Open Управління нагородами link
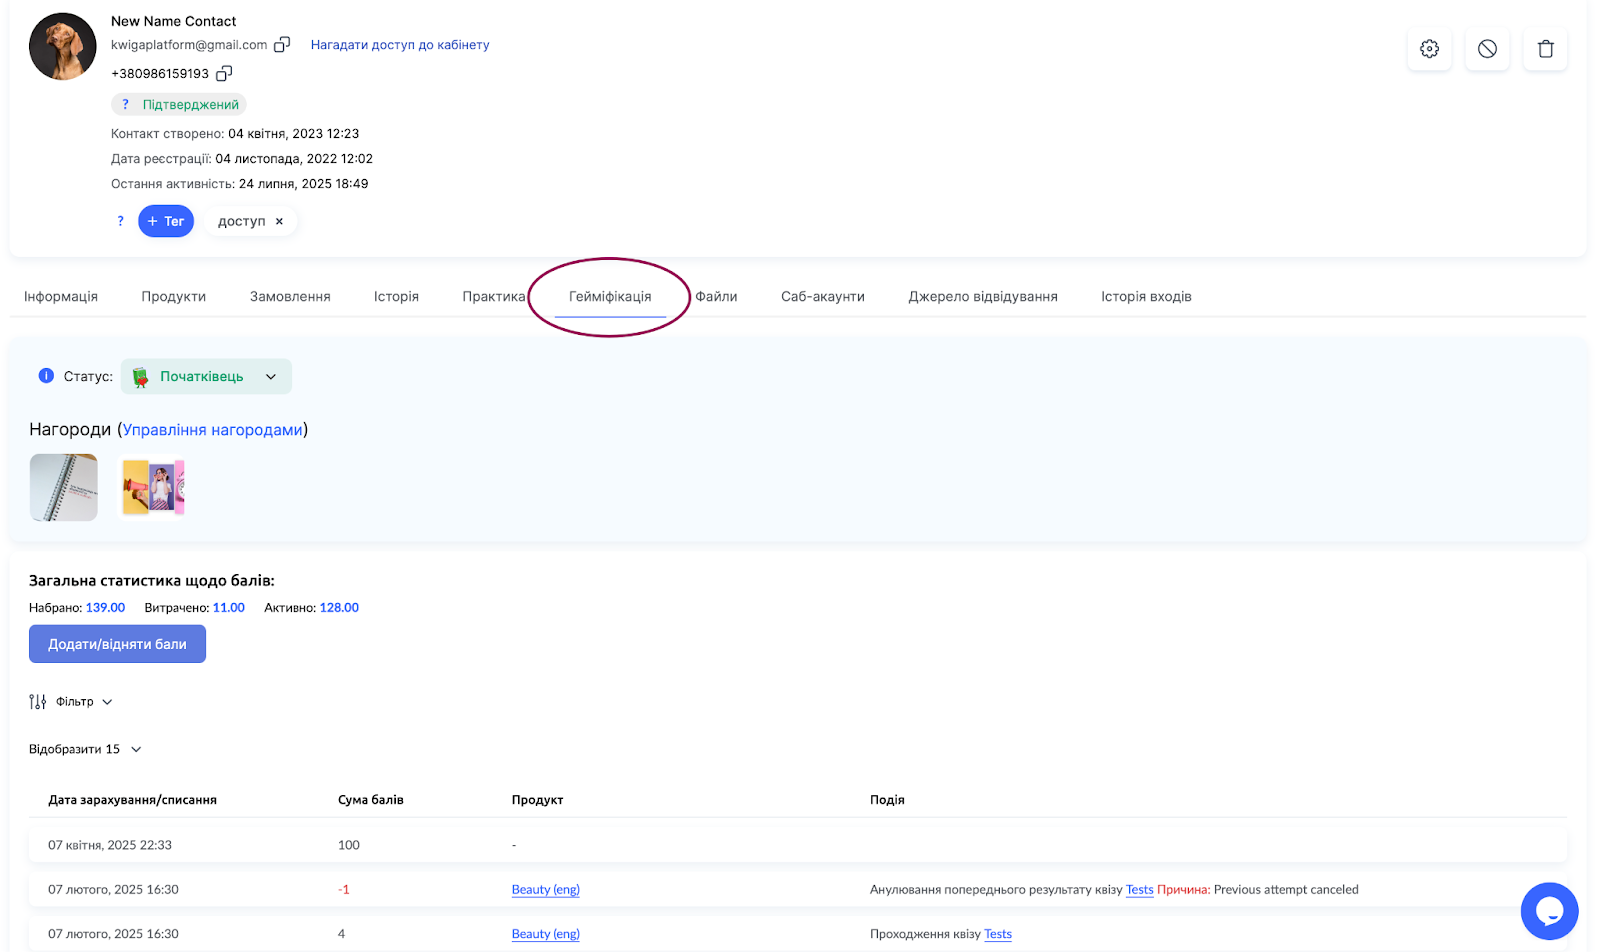Viewport: 1600px width, 952px height. (212, 430)
